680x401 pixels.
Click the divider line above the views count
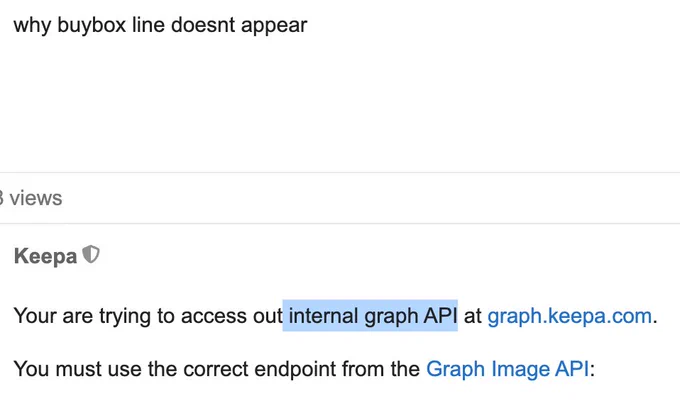click(340, 173)
